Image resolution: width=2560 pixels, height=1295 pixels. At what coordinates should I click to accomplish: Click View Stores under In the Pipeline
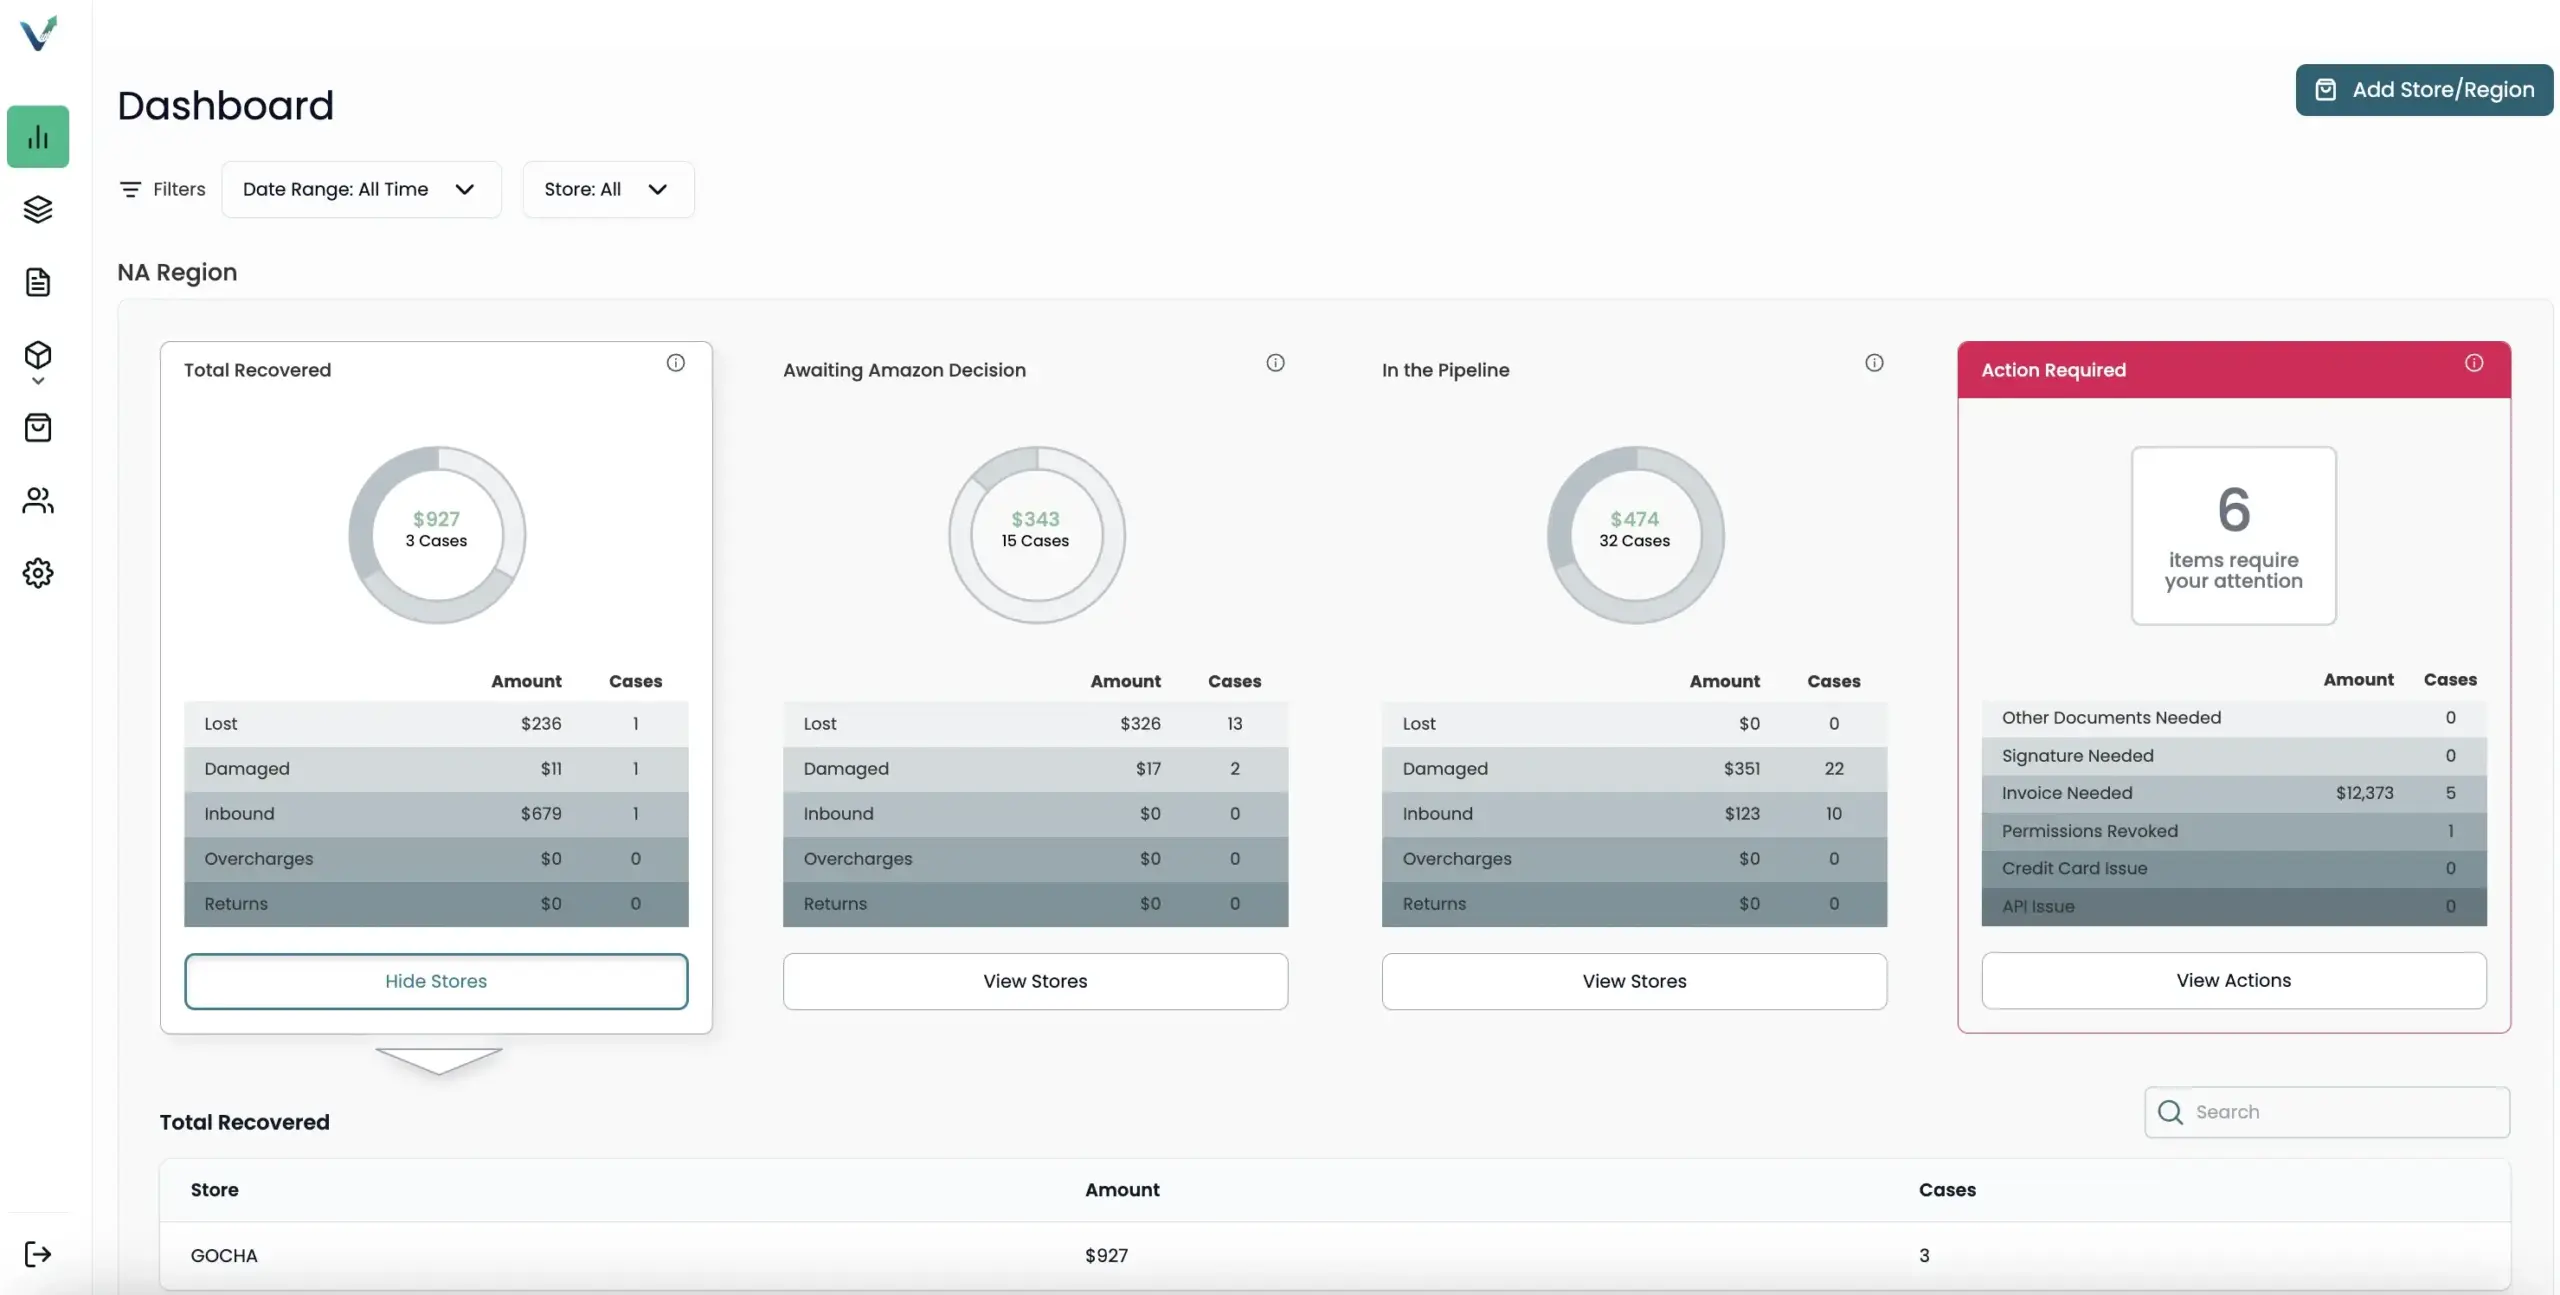1634,981
